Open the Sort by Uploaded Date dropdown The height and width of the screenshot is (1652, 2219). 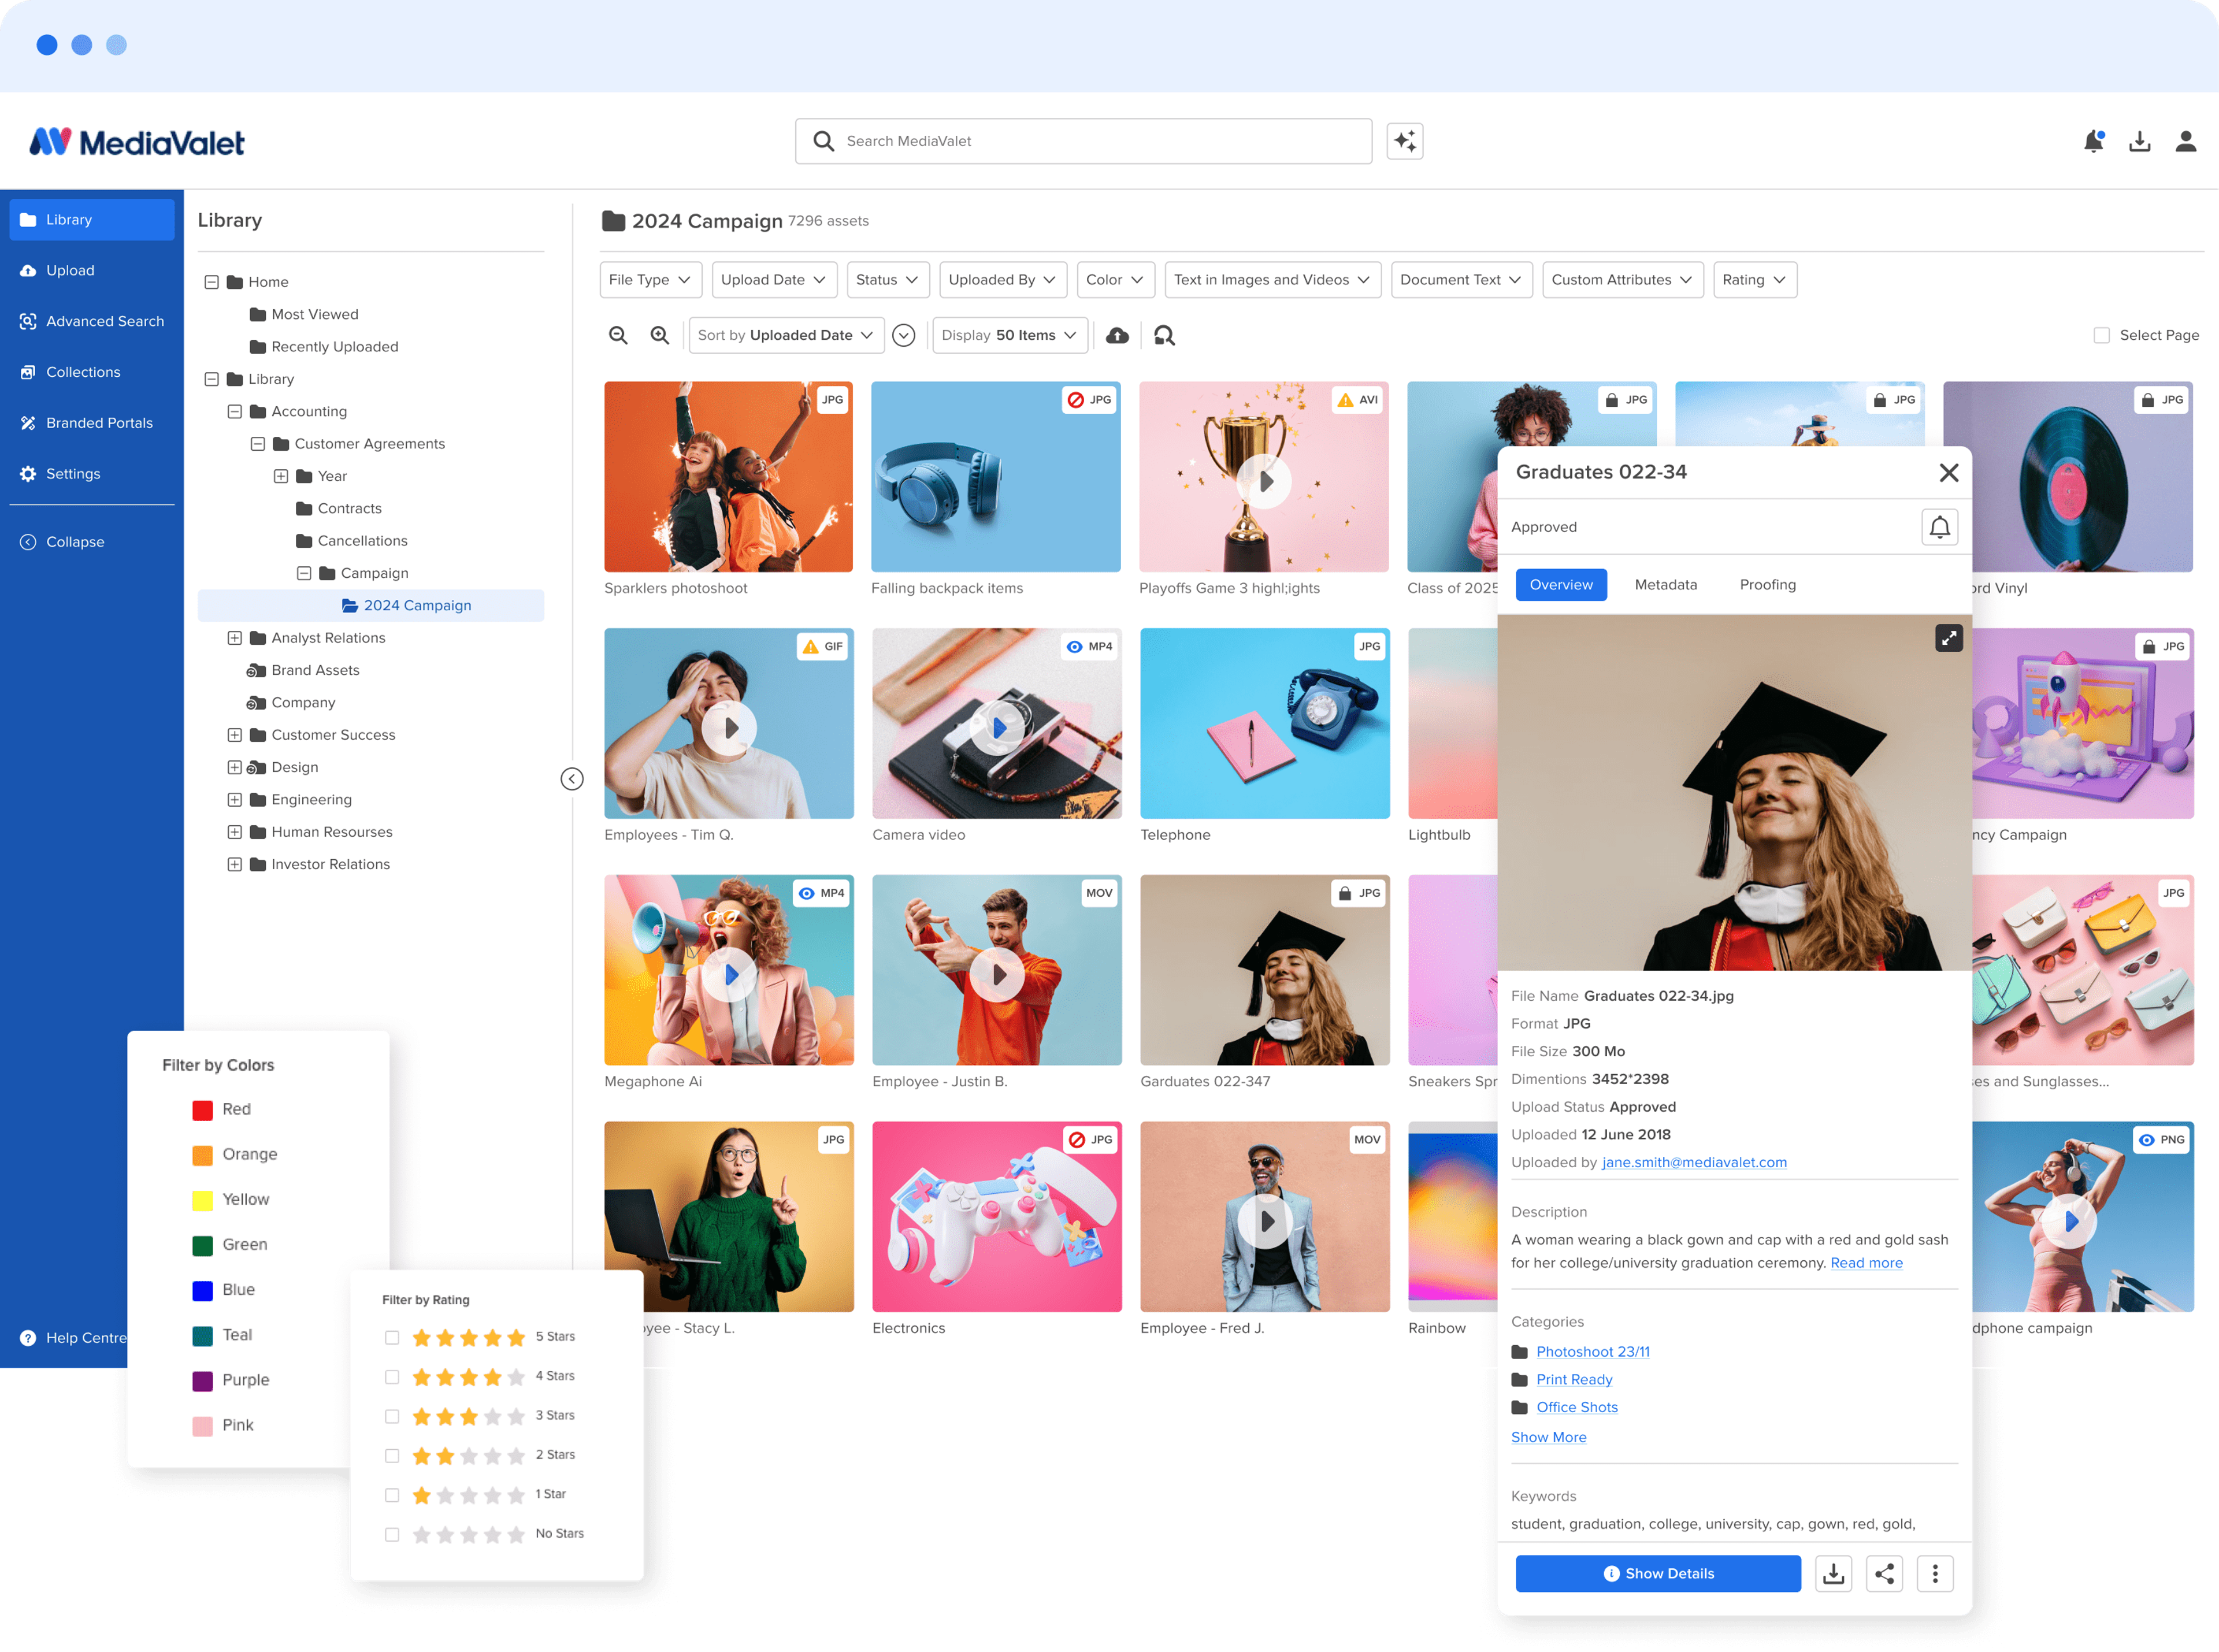click(x=786, y=335)
